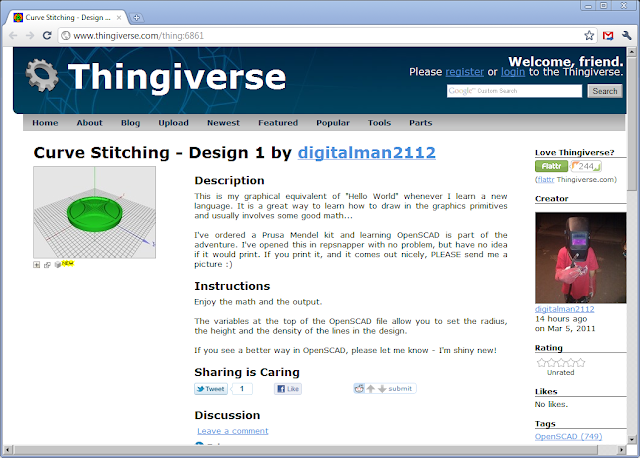Image resolution: width=640 pixels, height=458 pixels.
Task: Open the Newest things page
Action: coord(223,123)
